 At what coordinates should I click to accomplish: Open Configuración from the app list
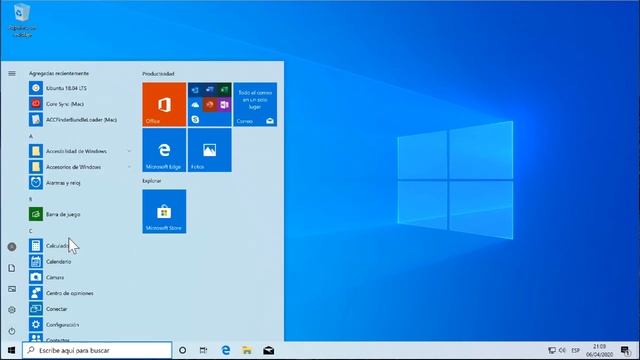[x=80, y=324]
